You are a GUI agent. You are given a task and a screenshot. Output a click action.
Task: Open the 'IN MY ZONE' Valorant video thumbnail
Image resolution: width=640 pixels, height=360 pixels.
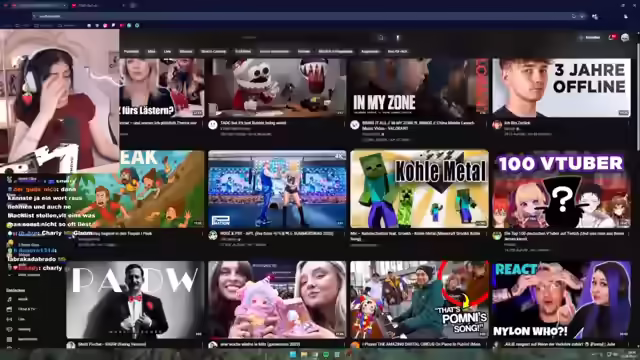(x=419, y=87)
